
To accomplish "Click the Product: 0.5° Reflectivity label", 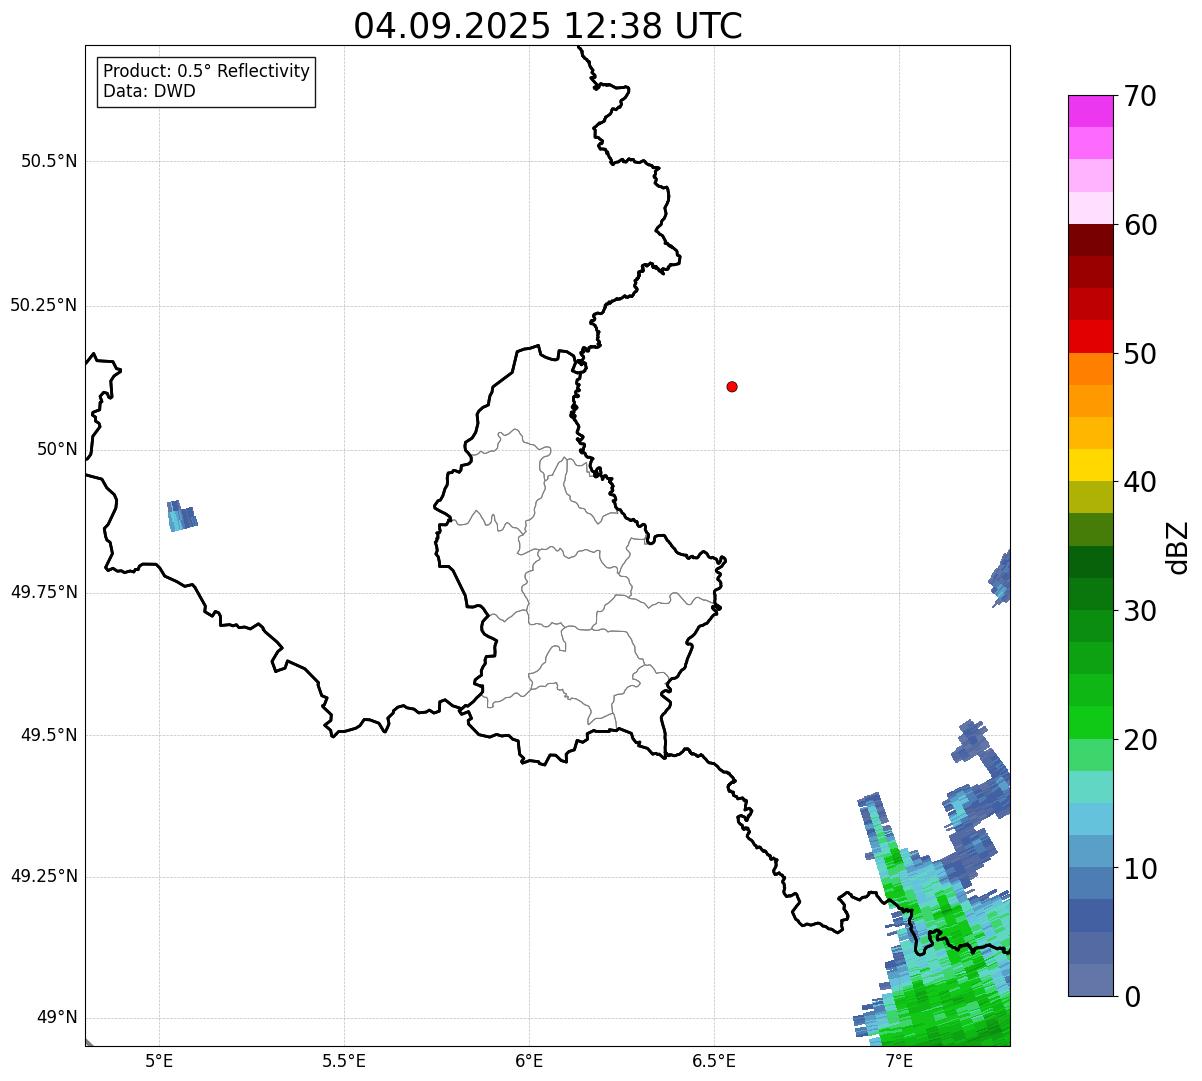I will click(x=207, y=72).
